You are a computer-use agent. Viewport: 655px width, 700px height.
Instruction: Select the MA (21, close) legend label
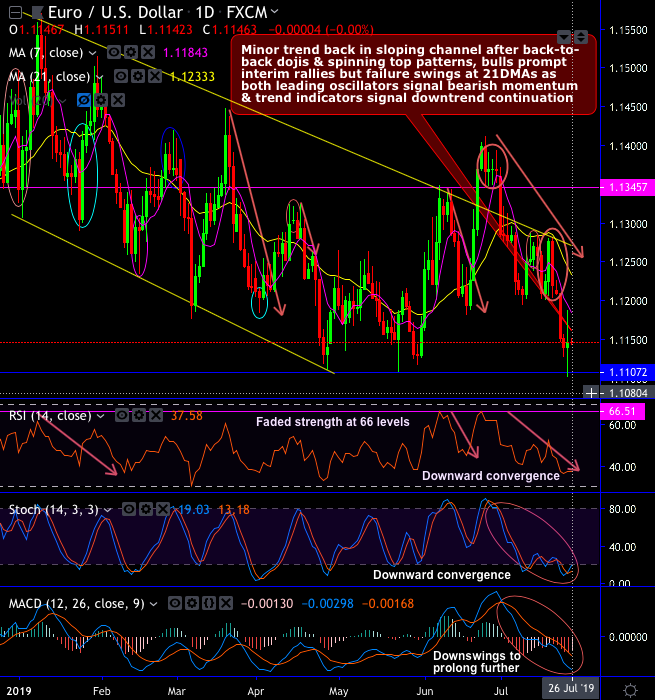[50, 77]
